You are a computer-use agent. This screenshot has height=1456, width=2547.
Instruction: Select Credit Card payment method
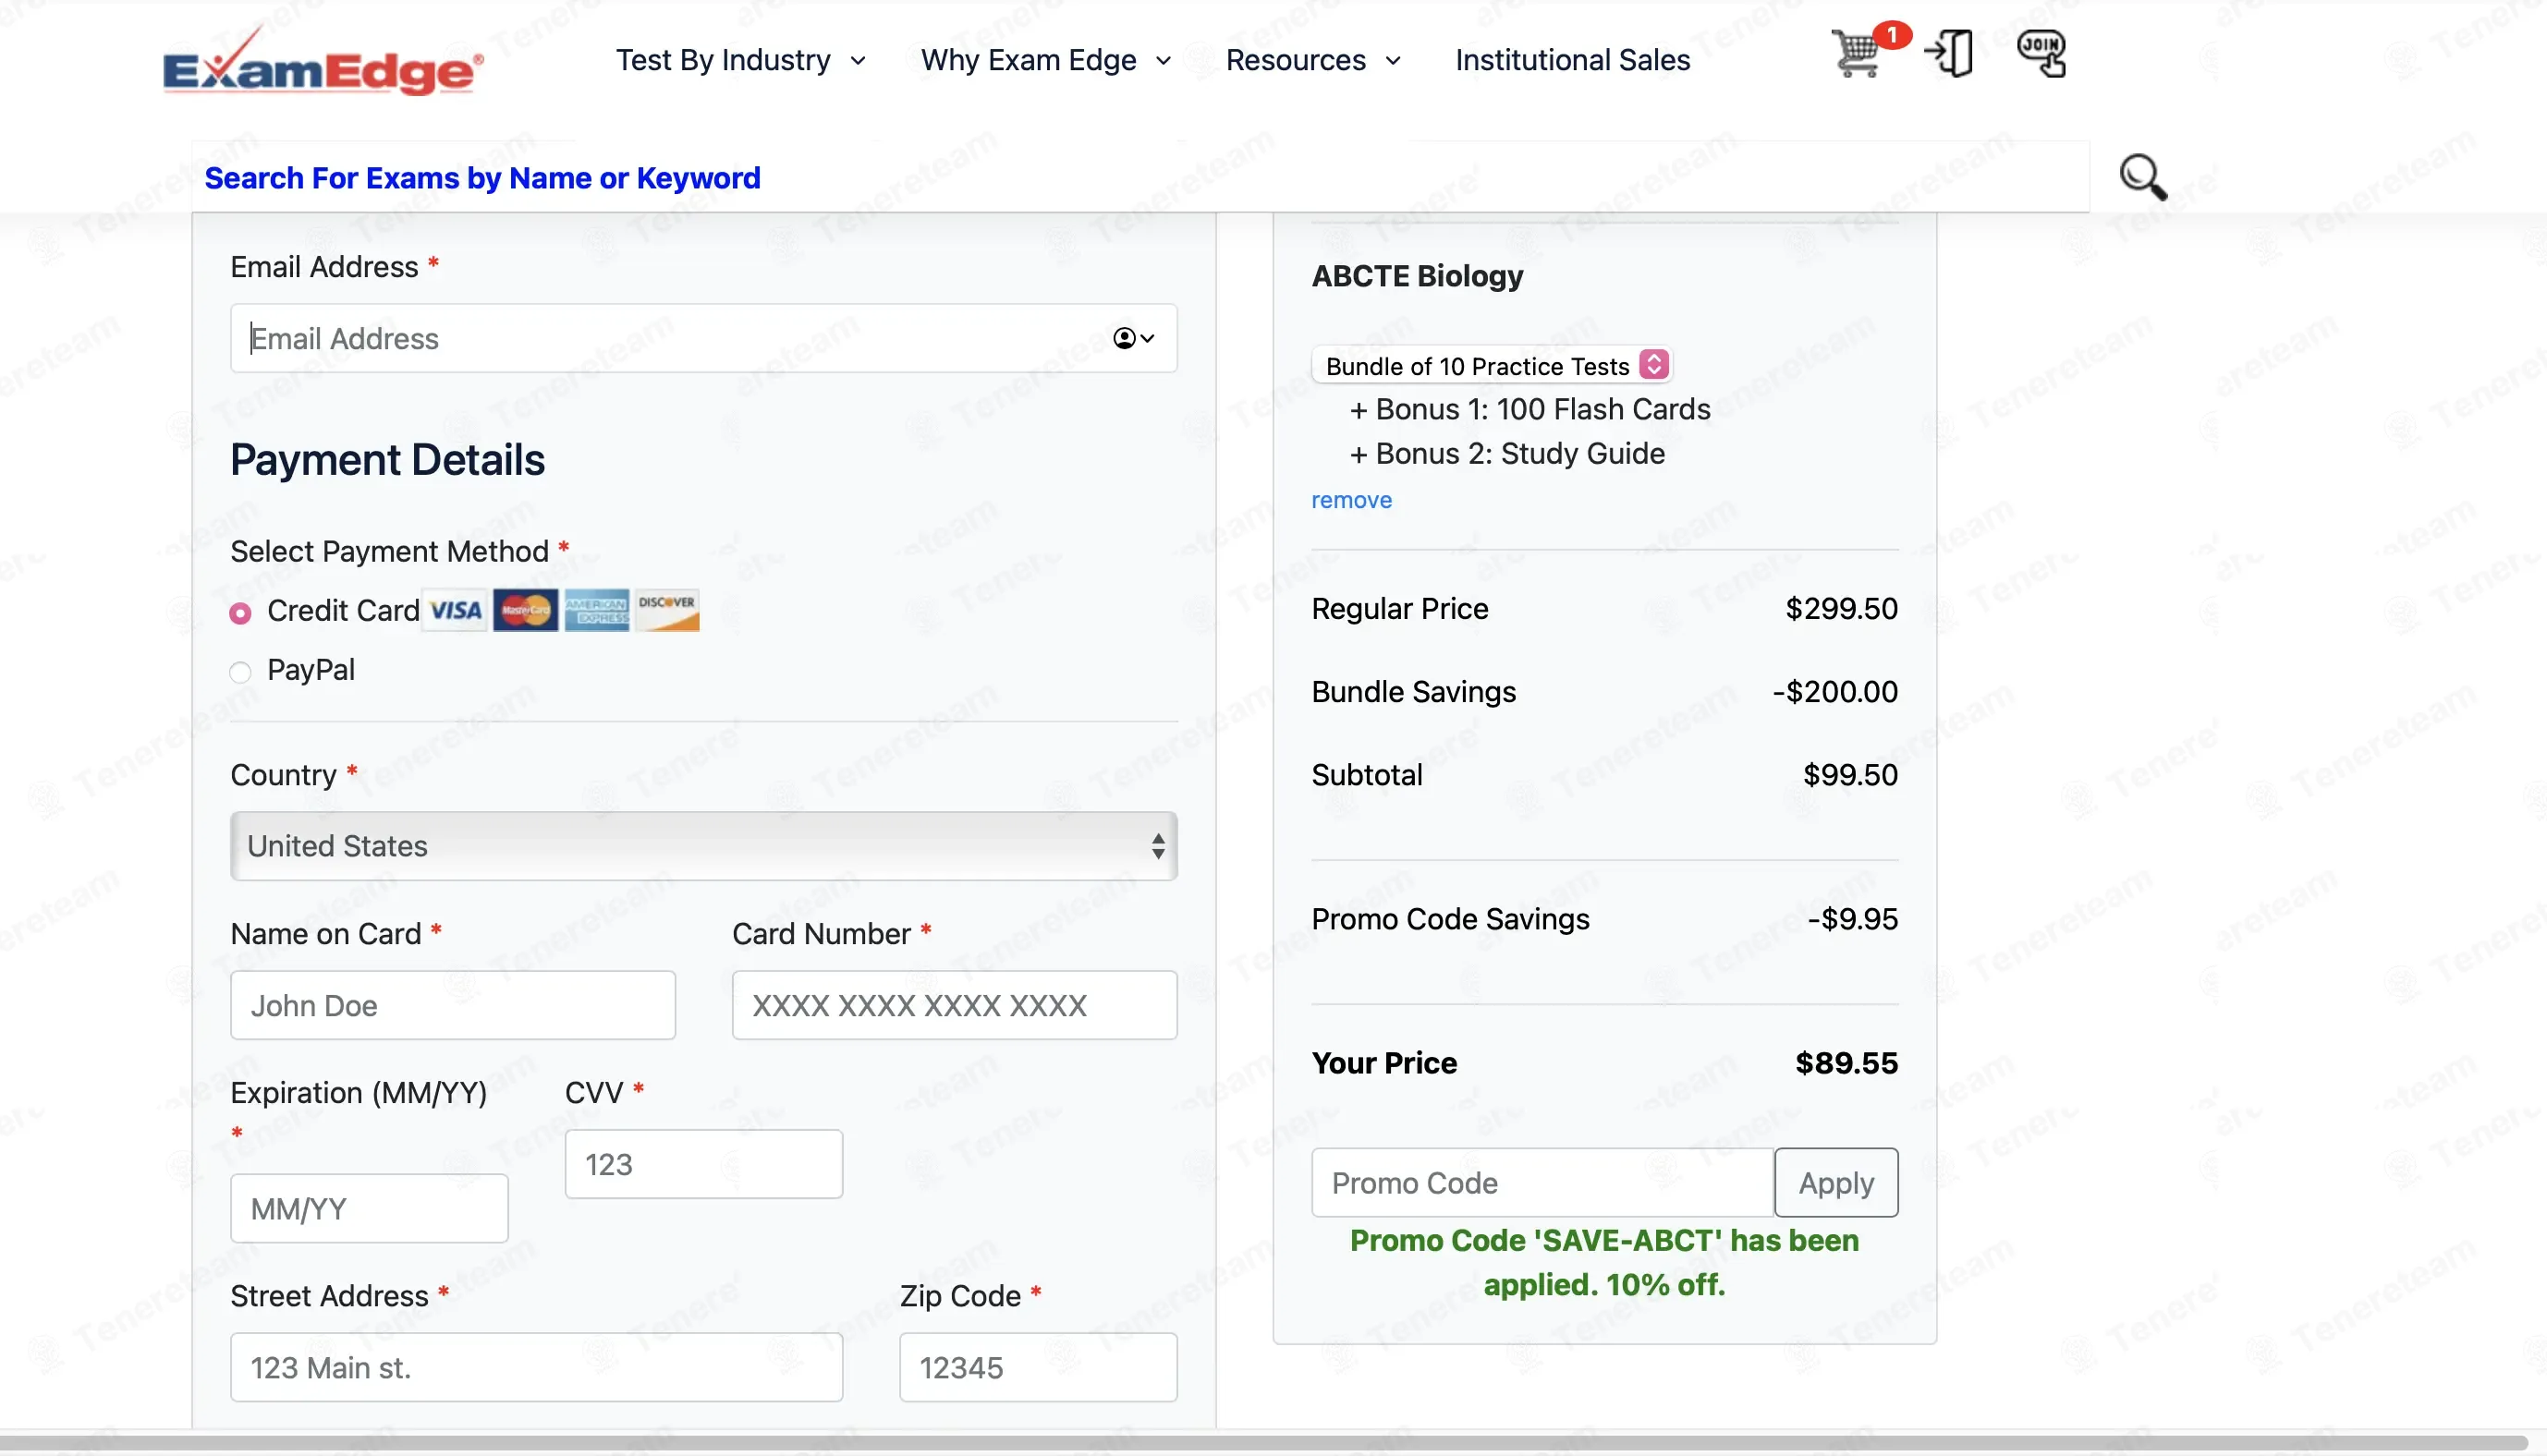tap(240, 613)
